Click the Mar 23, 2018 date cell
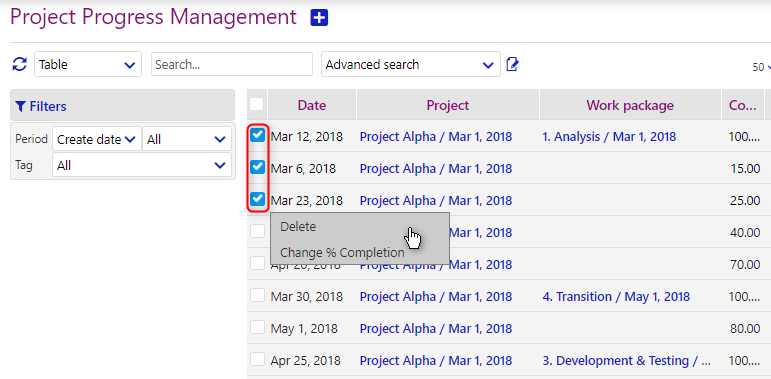 coord(307,201)
